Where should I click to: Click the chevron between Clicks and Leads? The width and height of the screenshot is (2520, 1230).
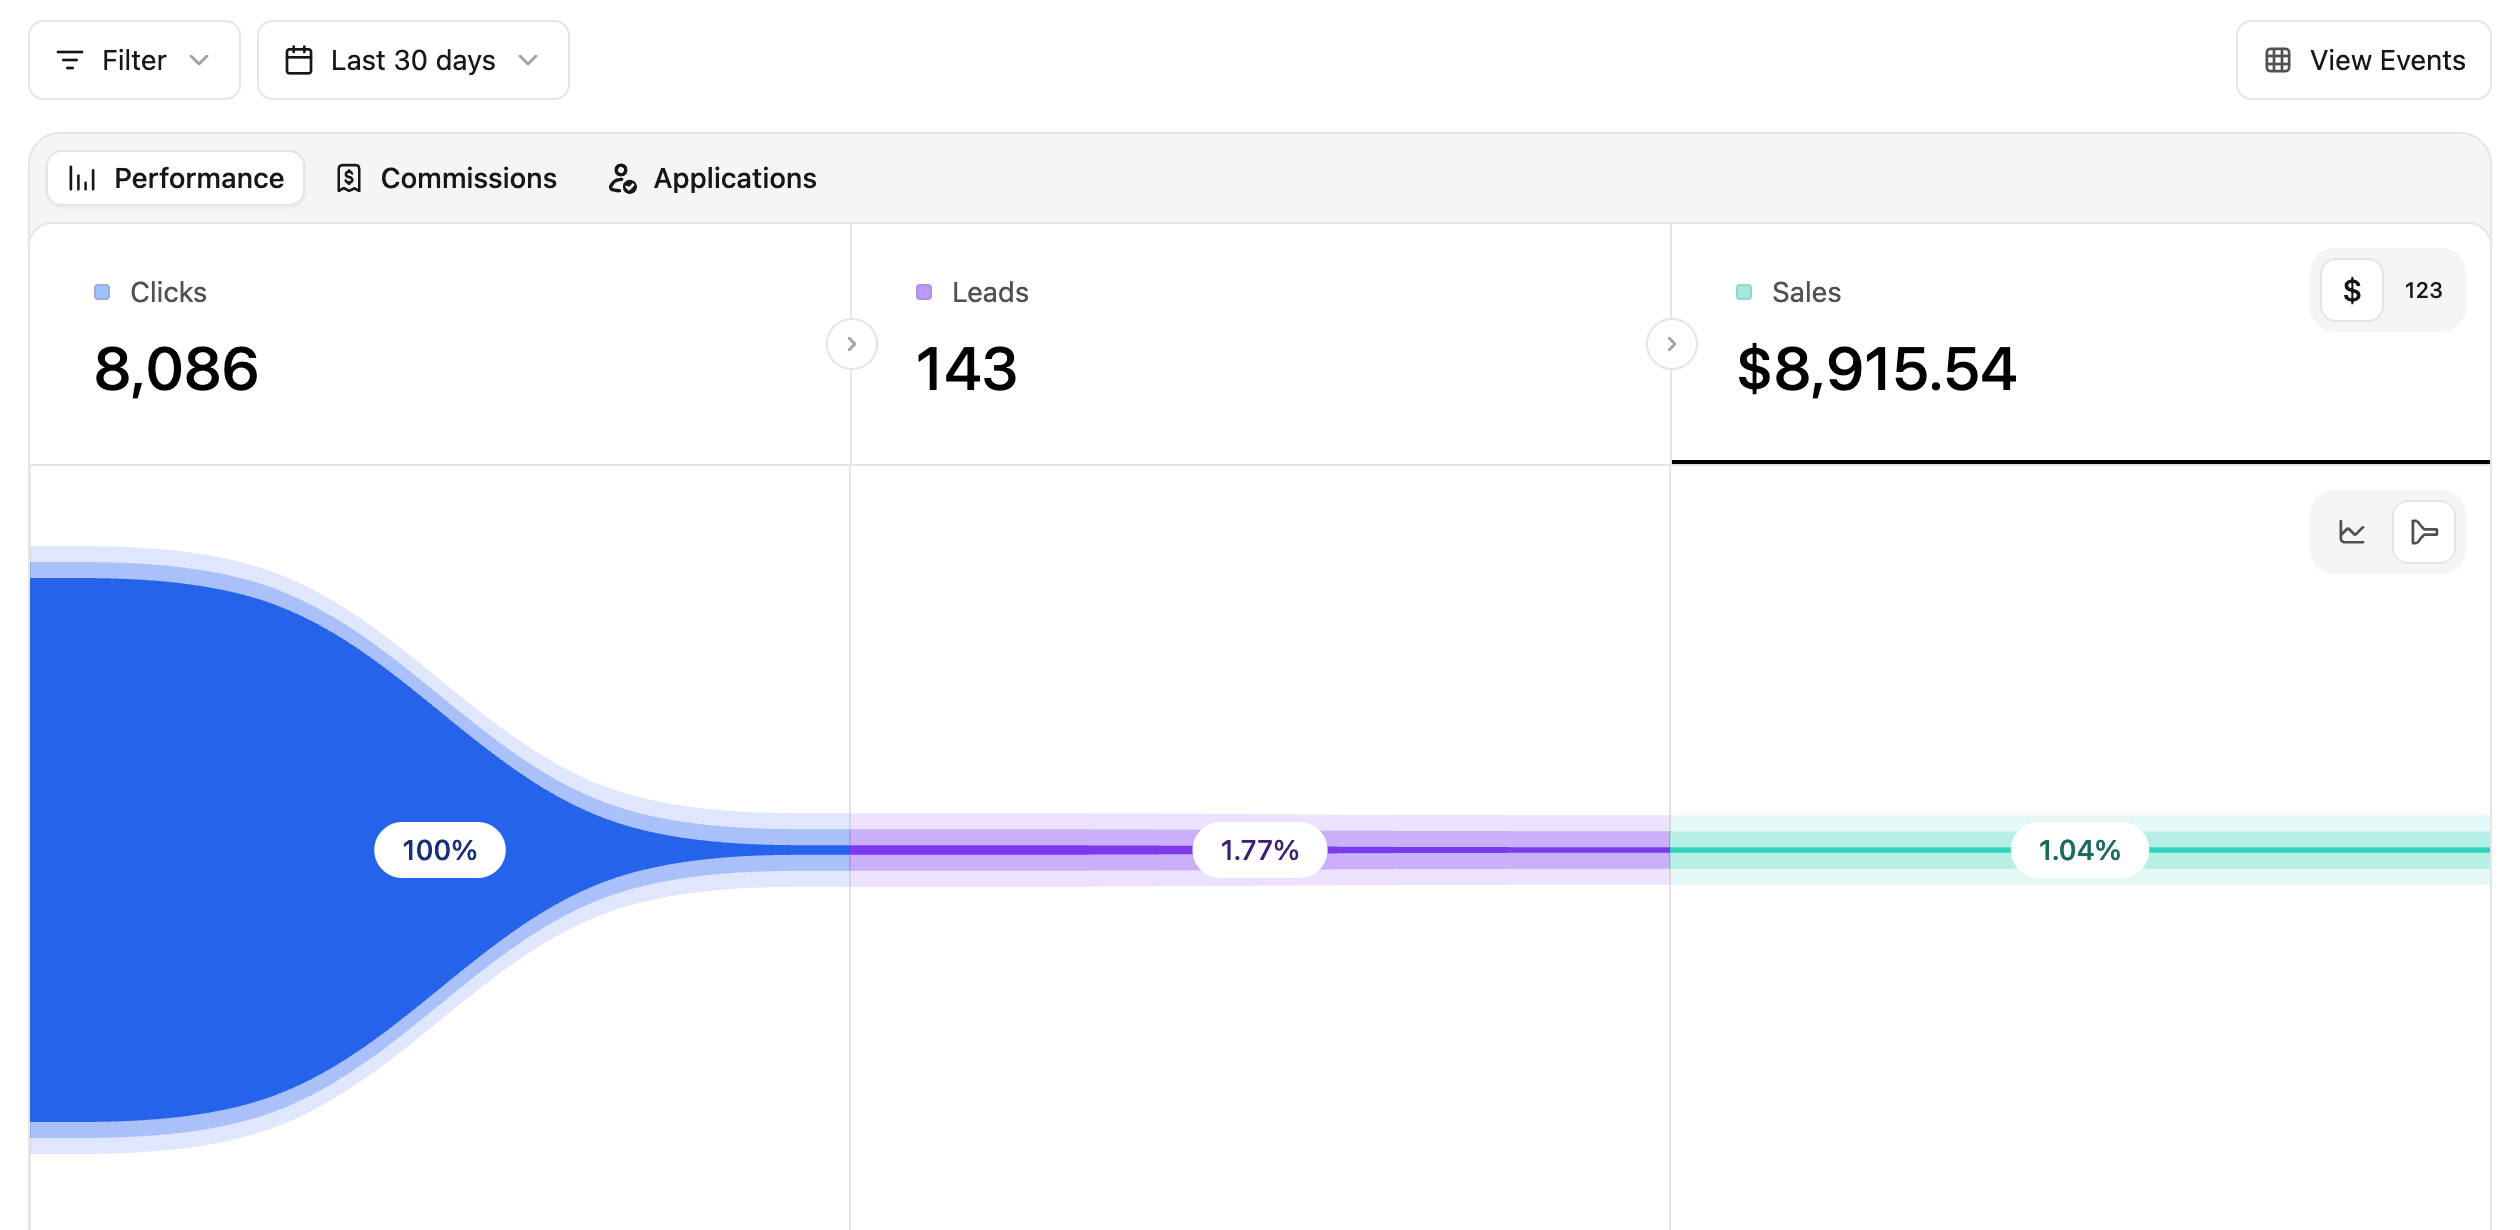pyautogui.click(x=852, y=344)
